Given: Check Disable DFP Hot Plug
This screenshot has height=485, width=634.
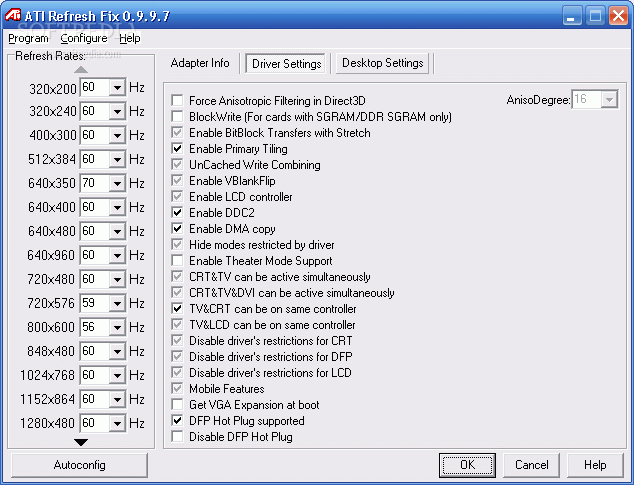Looking at the screenshot, I should [177, 436].
